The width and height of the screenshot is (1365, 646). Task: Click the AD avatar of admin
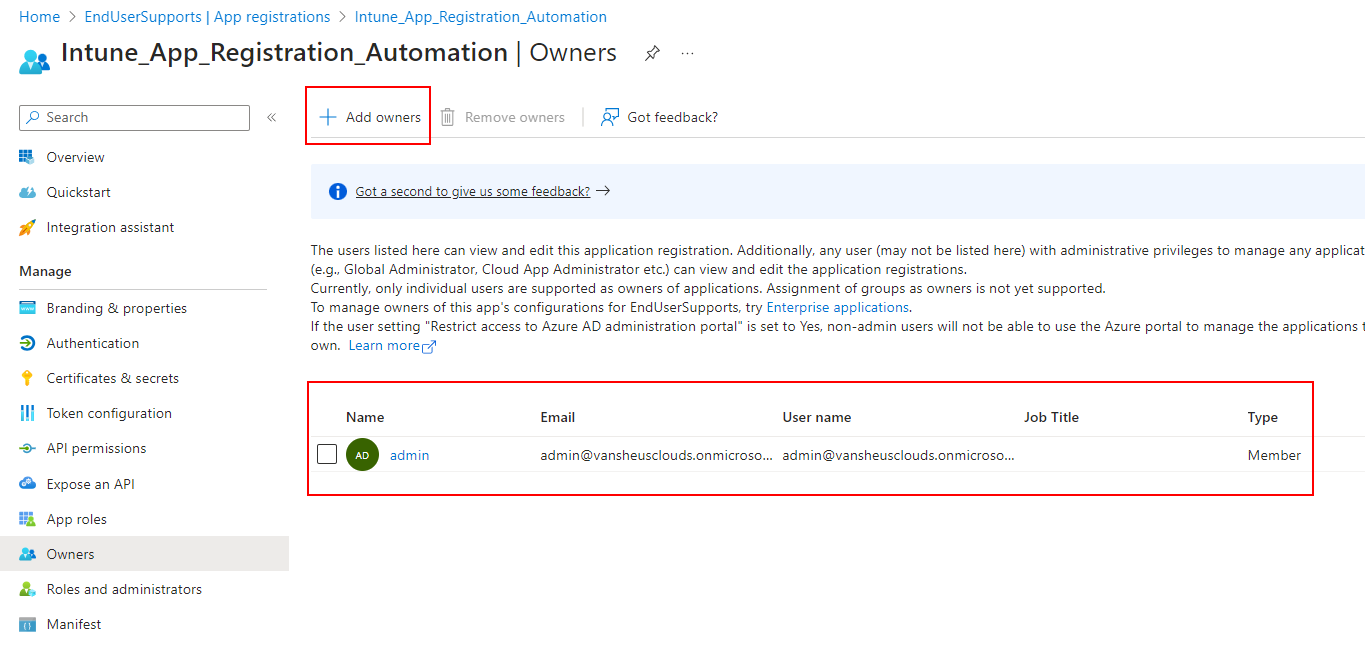click(x=362, y=455)
